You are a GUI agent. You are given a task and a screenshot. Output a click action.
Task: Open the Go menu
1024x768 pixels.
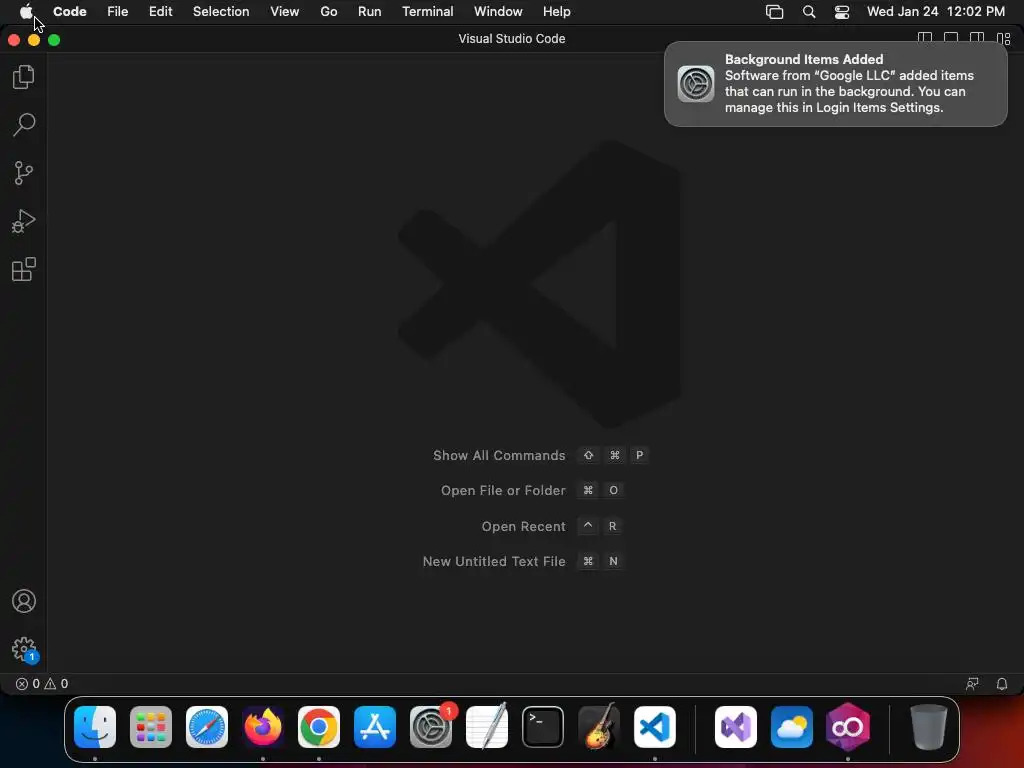[x=328, y=12]
